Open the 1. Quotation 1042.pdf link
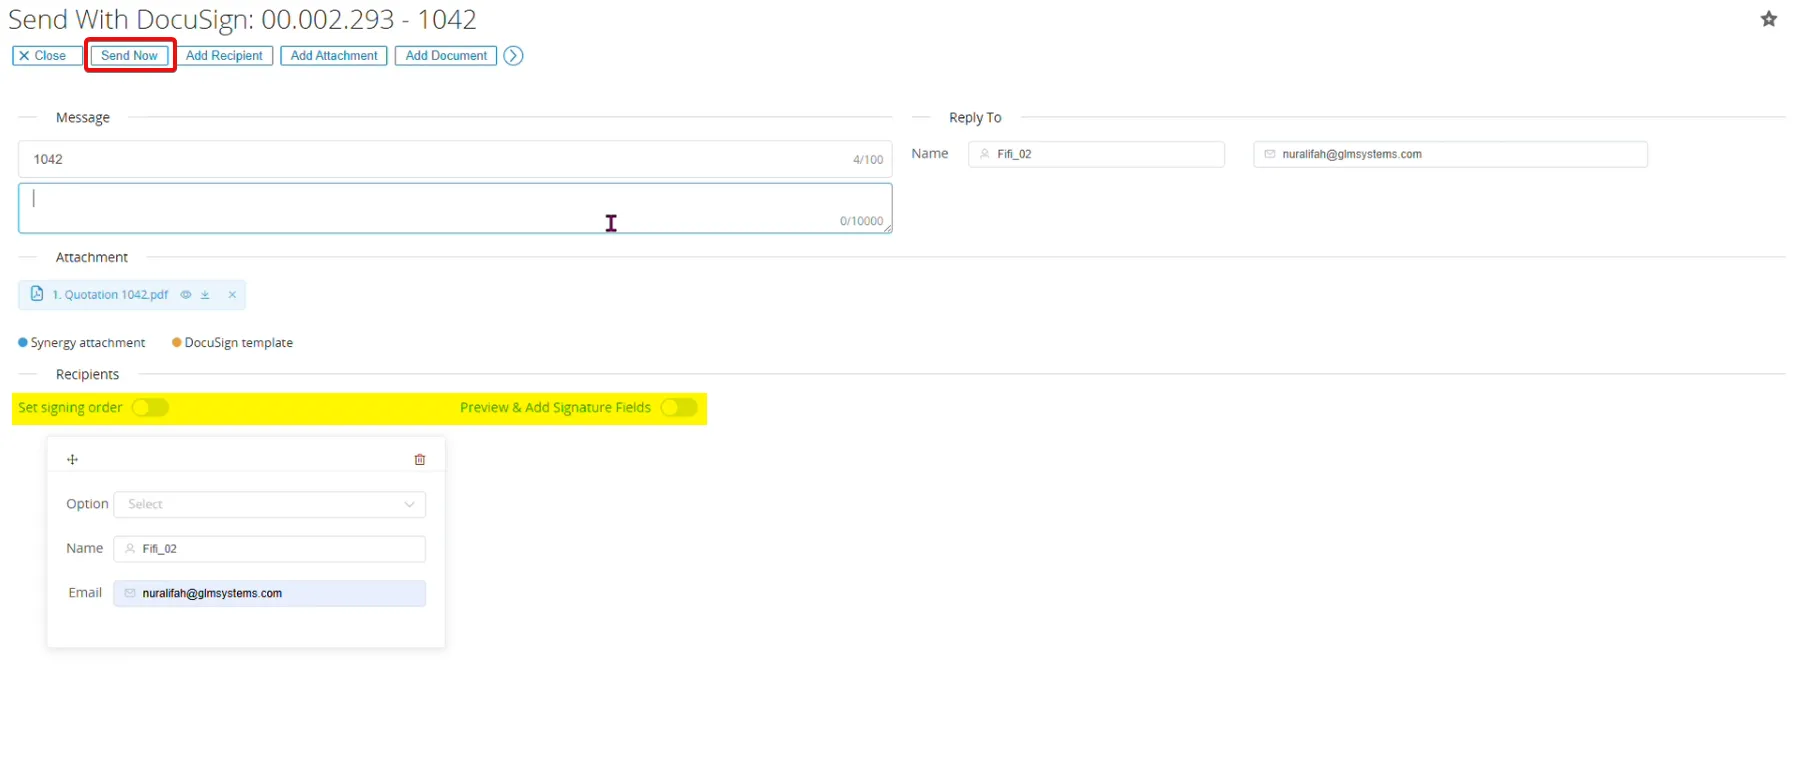The width and height of the screenshot is (1800, 778). [x=110, y=295]
